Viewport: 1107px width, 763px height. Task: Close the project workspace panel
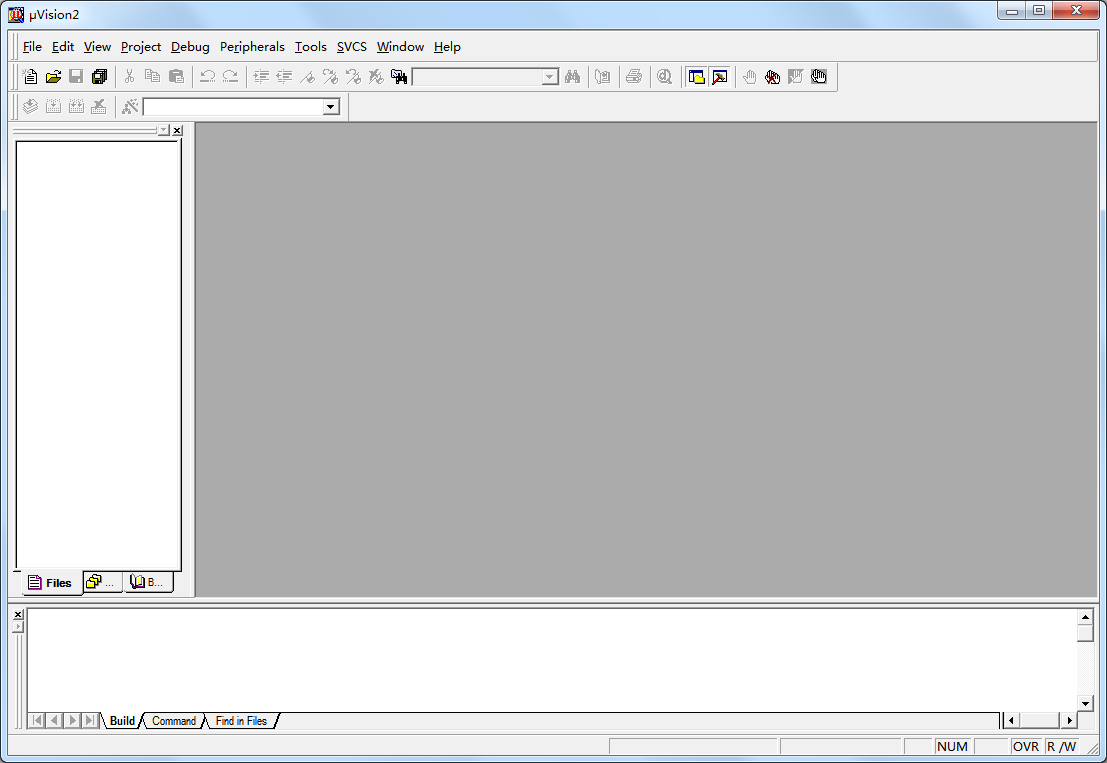[x=177, y=131]
